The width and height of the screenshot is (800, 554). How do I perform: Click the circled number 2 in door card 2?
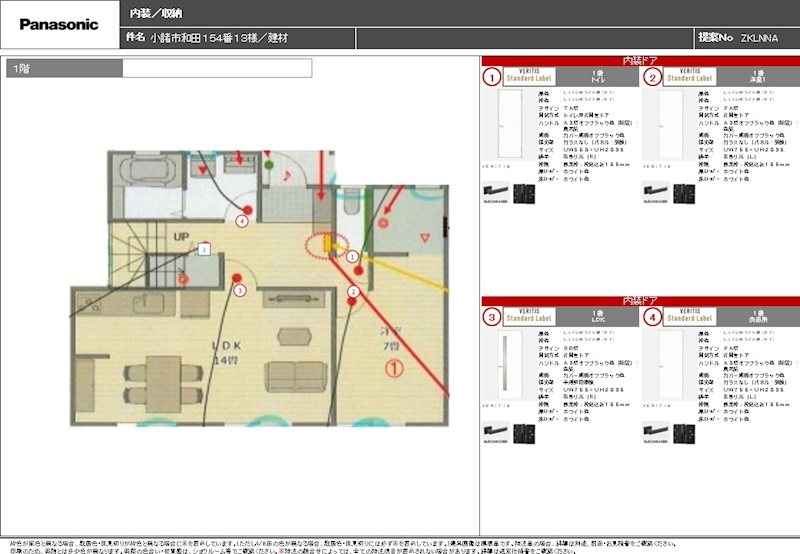(x=652, y=78)
